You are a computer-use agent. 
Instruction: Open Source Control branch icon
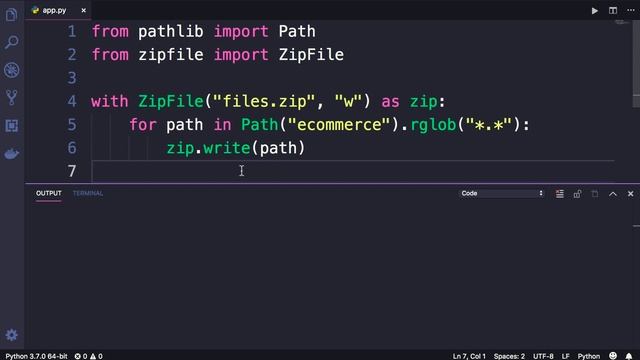coord(11,98)
